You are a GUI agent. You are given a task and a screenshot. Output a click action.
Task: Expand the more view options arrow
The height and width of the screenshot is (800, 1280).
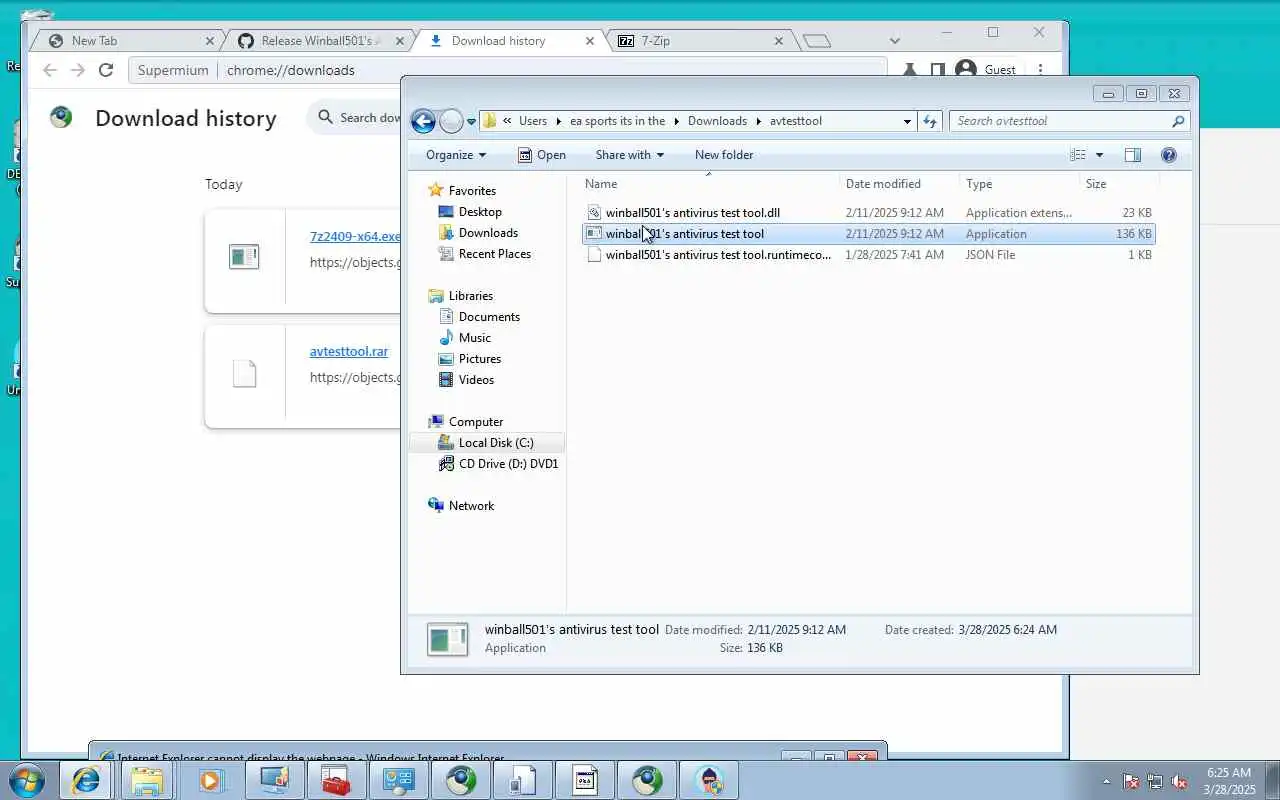point(1099,155)
